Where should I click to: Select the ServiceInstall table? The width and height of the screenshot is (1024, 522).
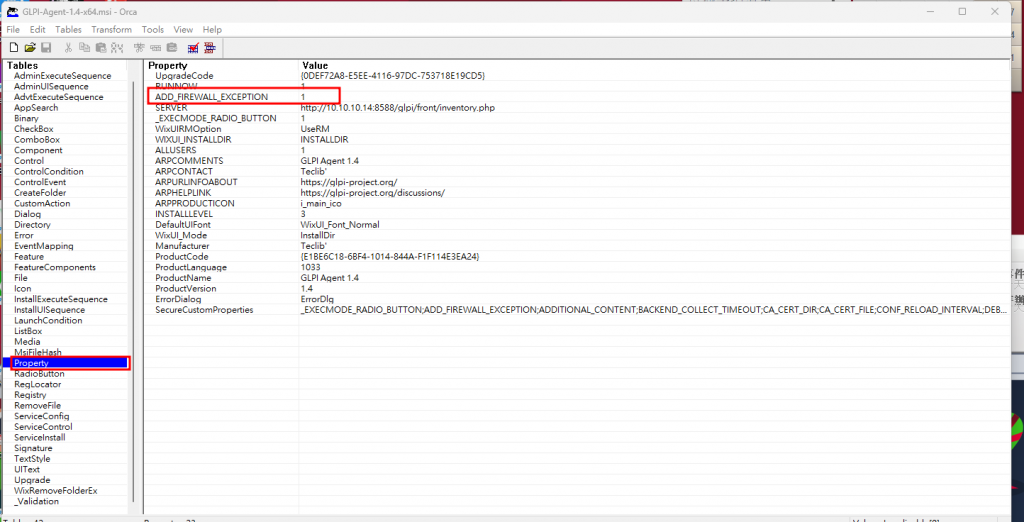click(40, 437)
